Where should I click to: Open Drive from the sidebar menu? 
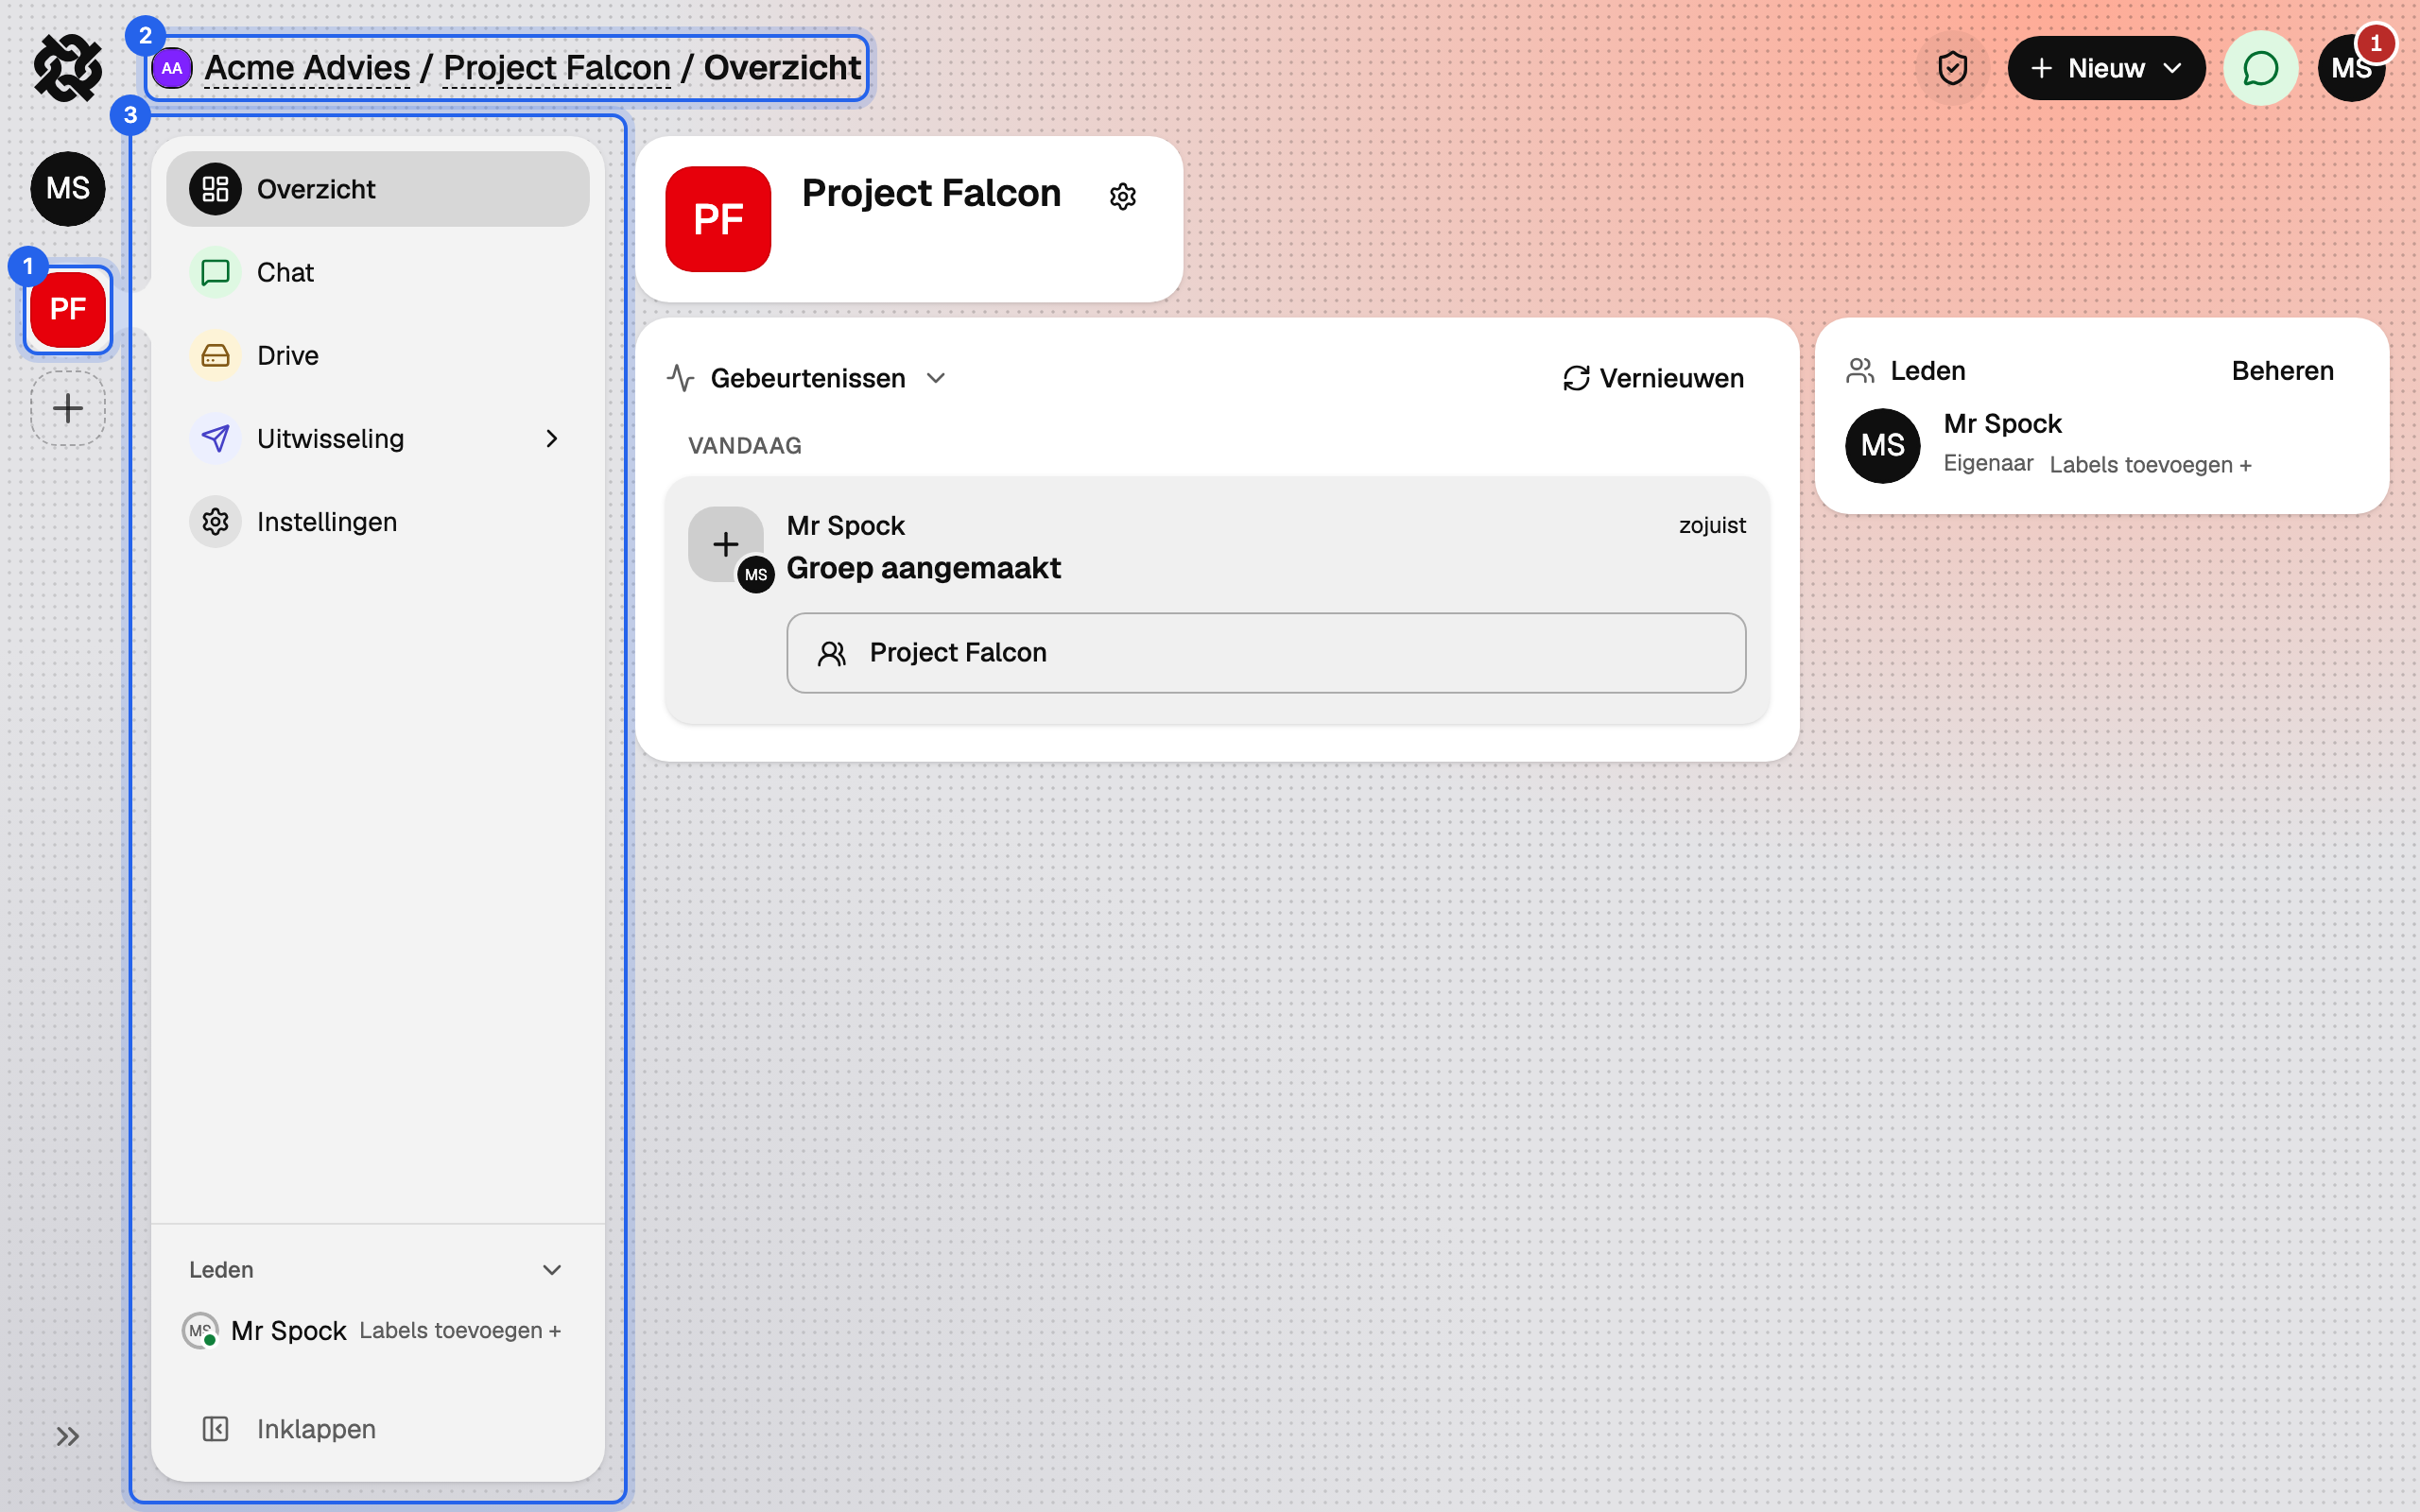coord(377,355)
